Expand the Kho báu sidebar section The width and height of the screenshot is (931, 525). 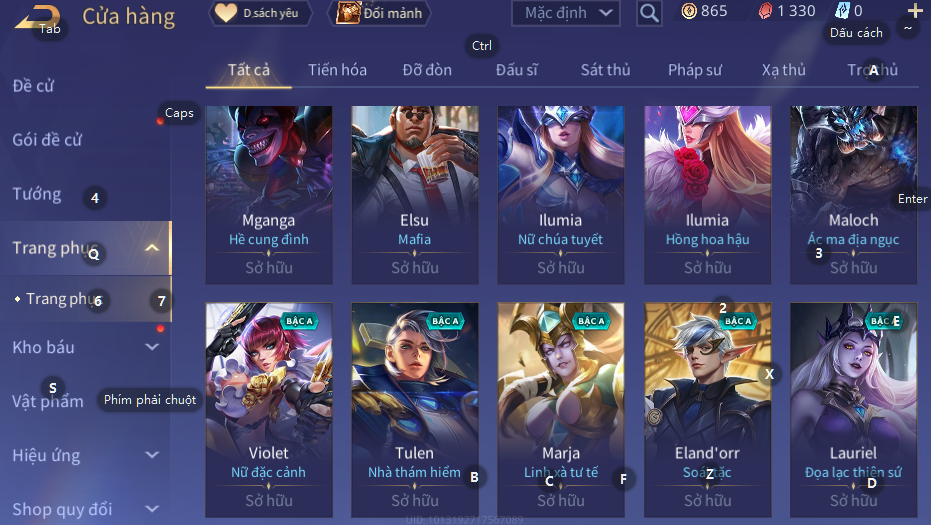[x=152, y=347]
